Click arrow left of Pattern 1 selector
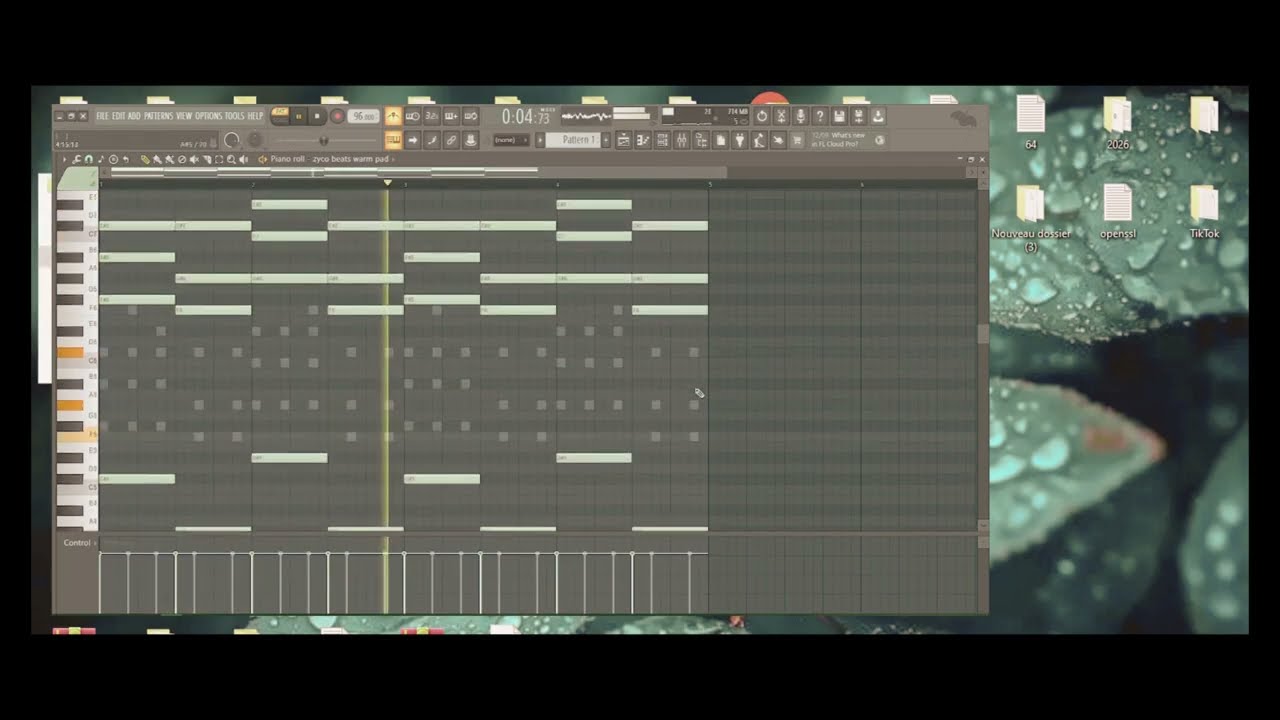This screenshot has height=720, width=1280. [540, 140]
